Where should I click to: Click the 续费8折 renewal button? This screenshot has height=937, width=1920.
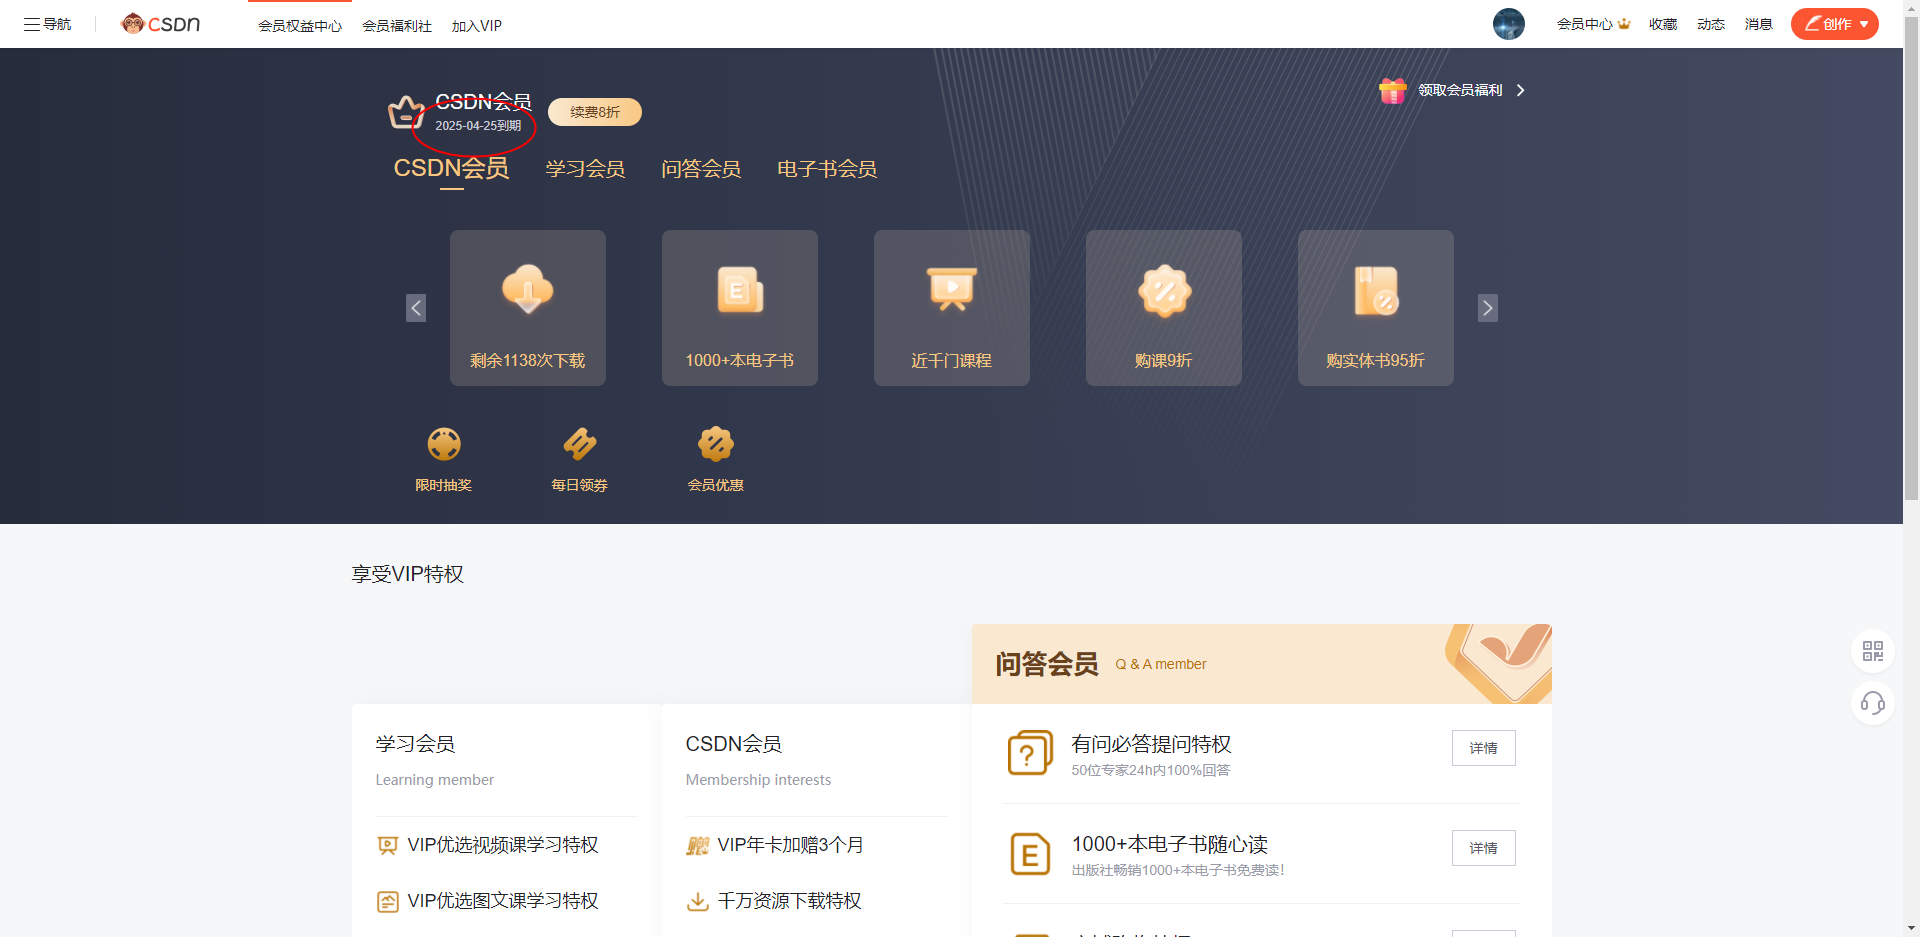click(595, 112)
